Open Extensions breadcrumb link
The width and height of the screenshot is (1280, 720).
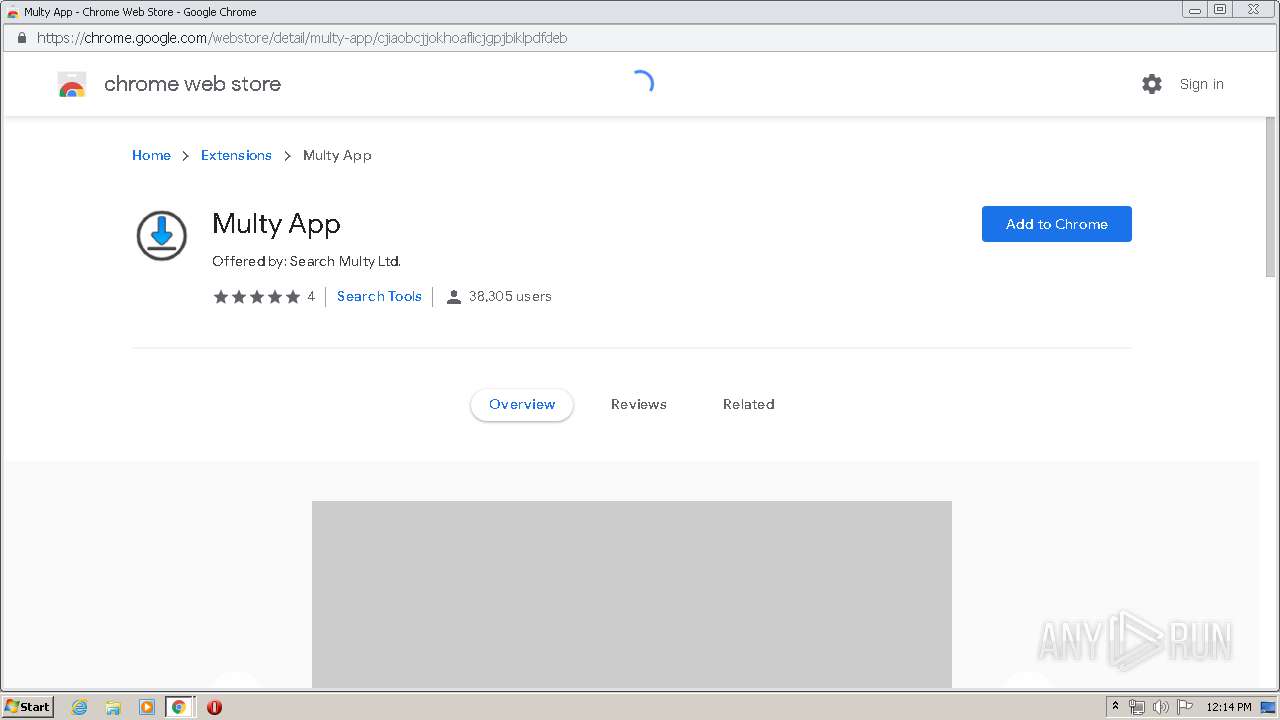pyautogui.click(x=236, y=155)
